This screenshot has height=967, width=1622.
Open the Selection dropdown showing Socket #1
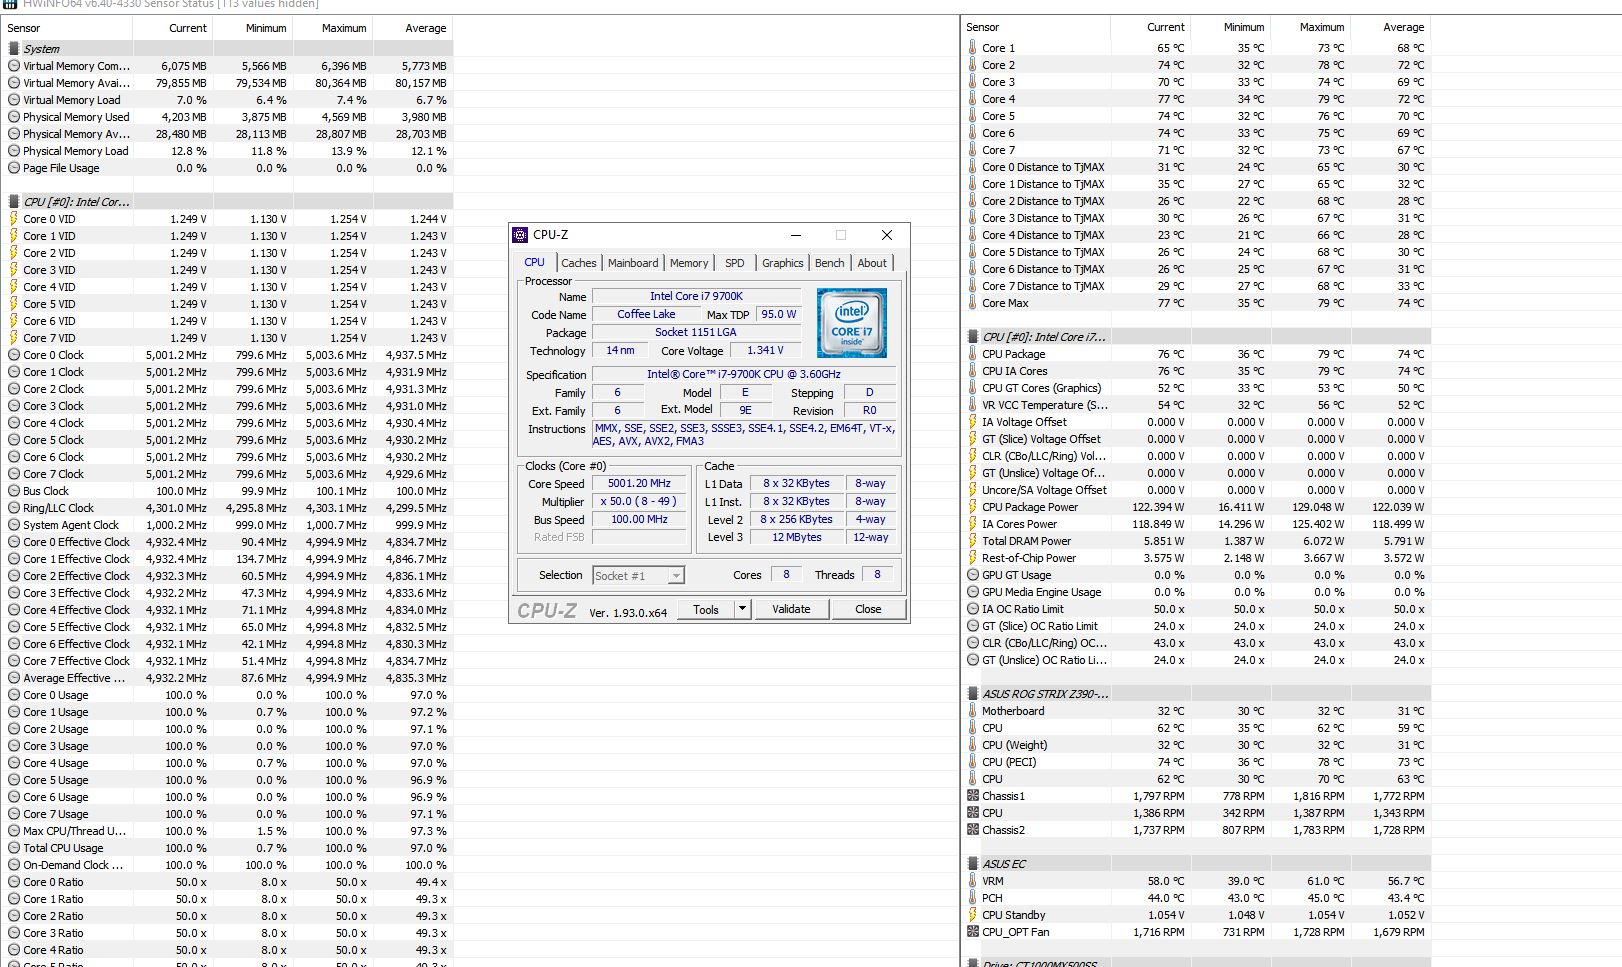point(638,576)
